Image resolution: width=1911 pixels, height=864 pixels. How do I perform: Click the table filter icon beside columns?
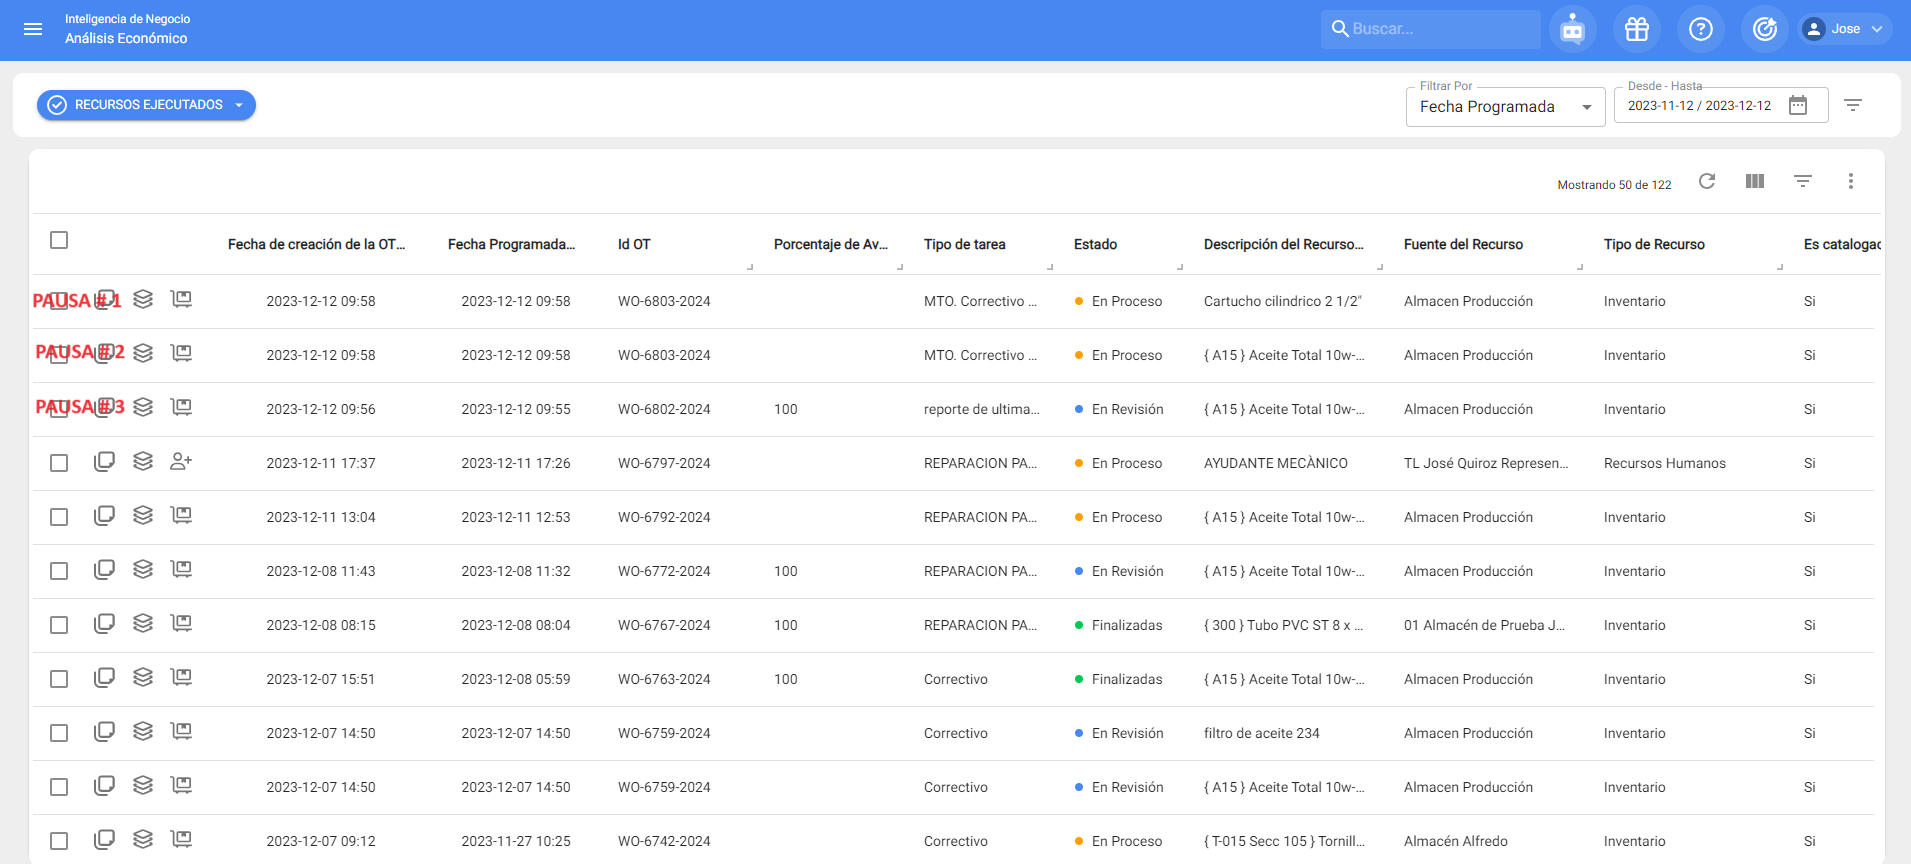pos(1802,181)
